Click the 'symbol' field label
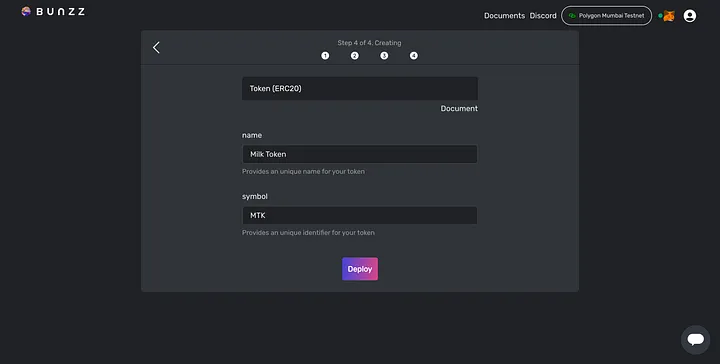This screenshot has height=364, width=720. click(x=255, y=196)
